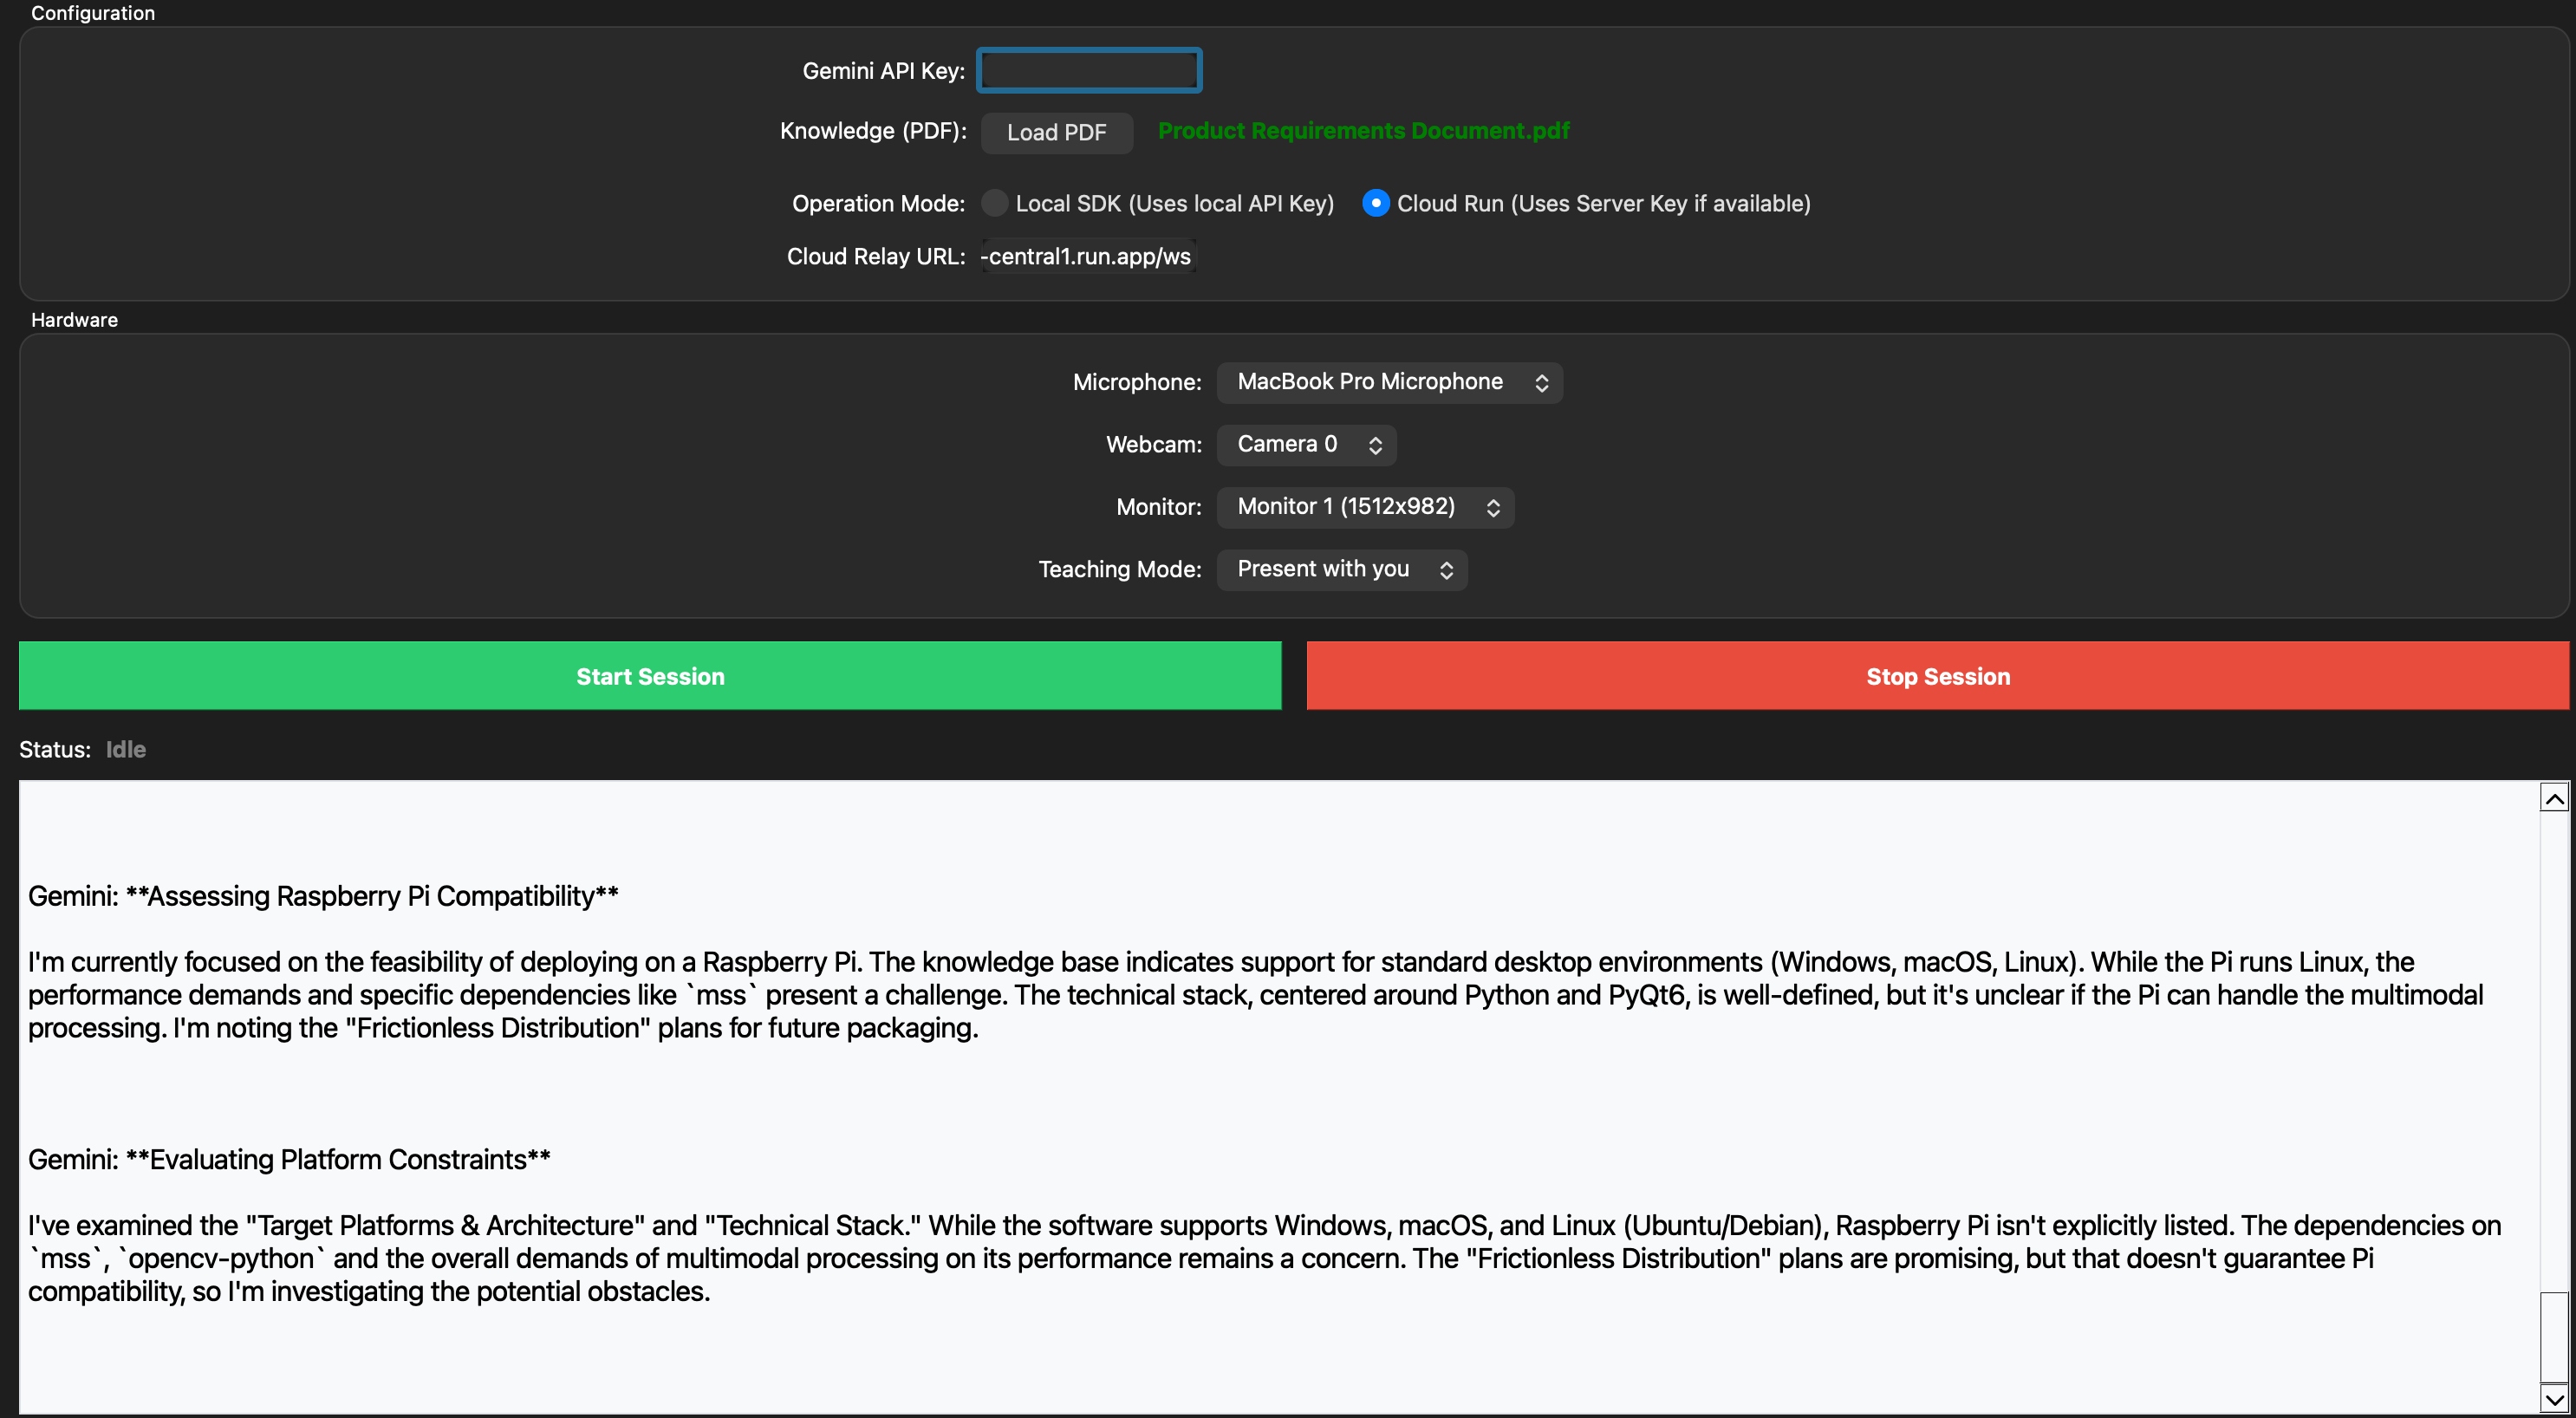Click the scroll down arrow in log
Screen dimensions: 2576x1418
point(2554,1398)
